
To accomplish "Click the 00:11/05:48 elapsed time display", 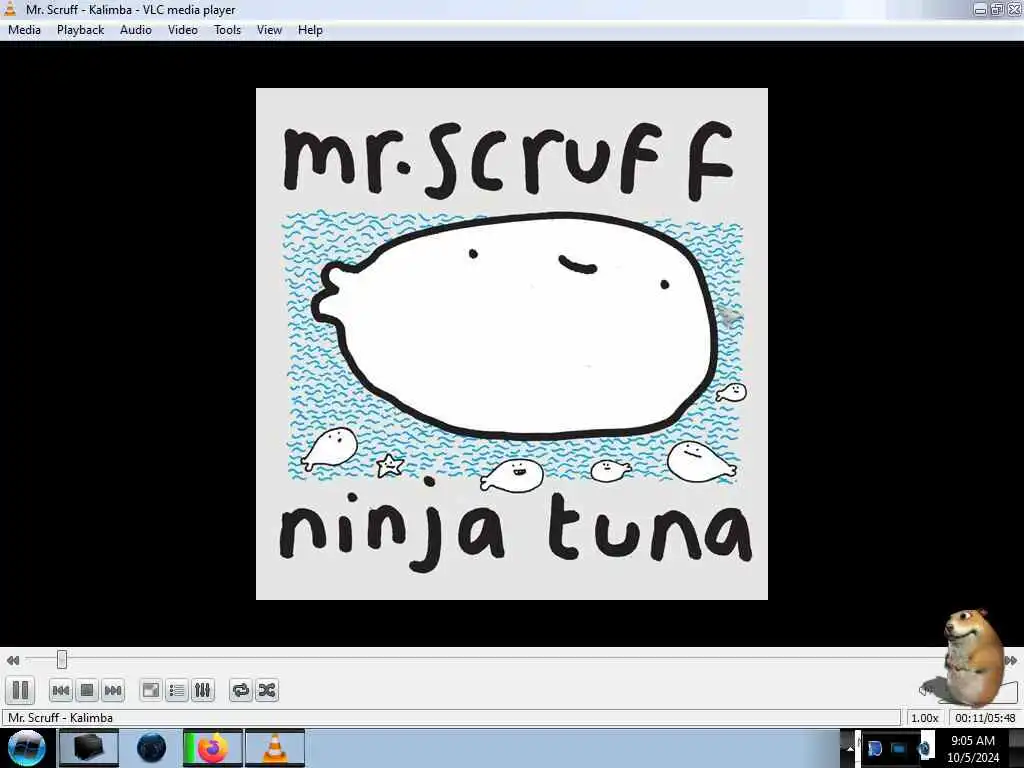I will pos(985,718).
